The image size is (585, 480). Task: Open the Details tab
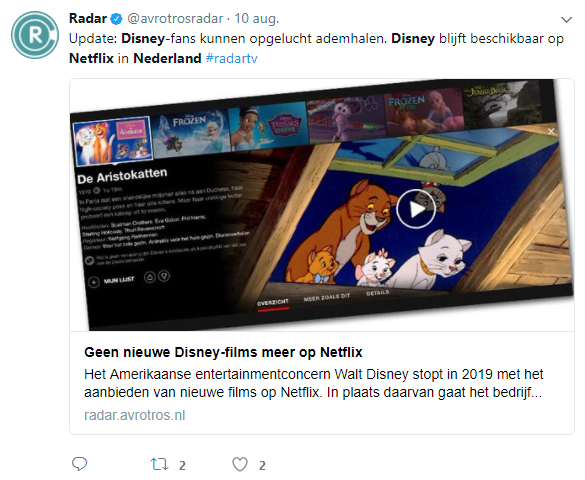coord(378,293)
